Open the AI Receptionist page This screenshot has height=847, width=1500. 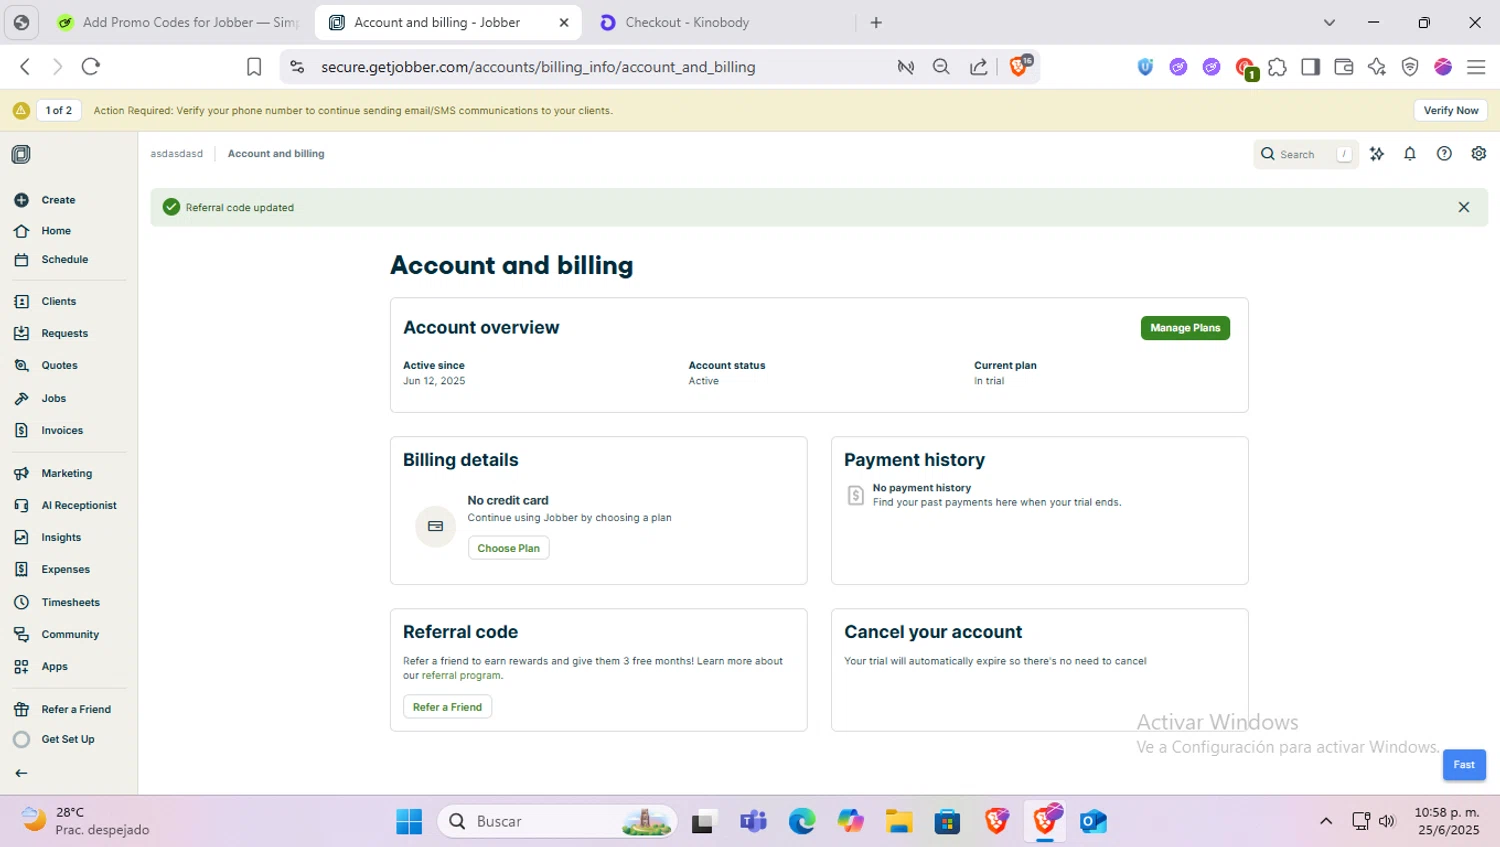[x=66, y=506]
